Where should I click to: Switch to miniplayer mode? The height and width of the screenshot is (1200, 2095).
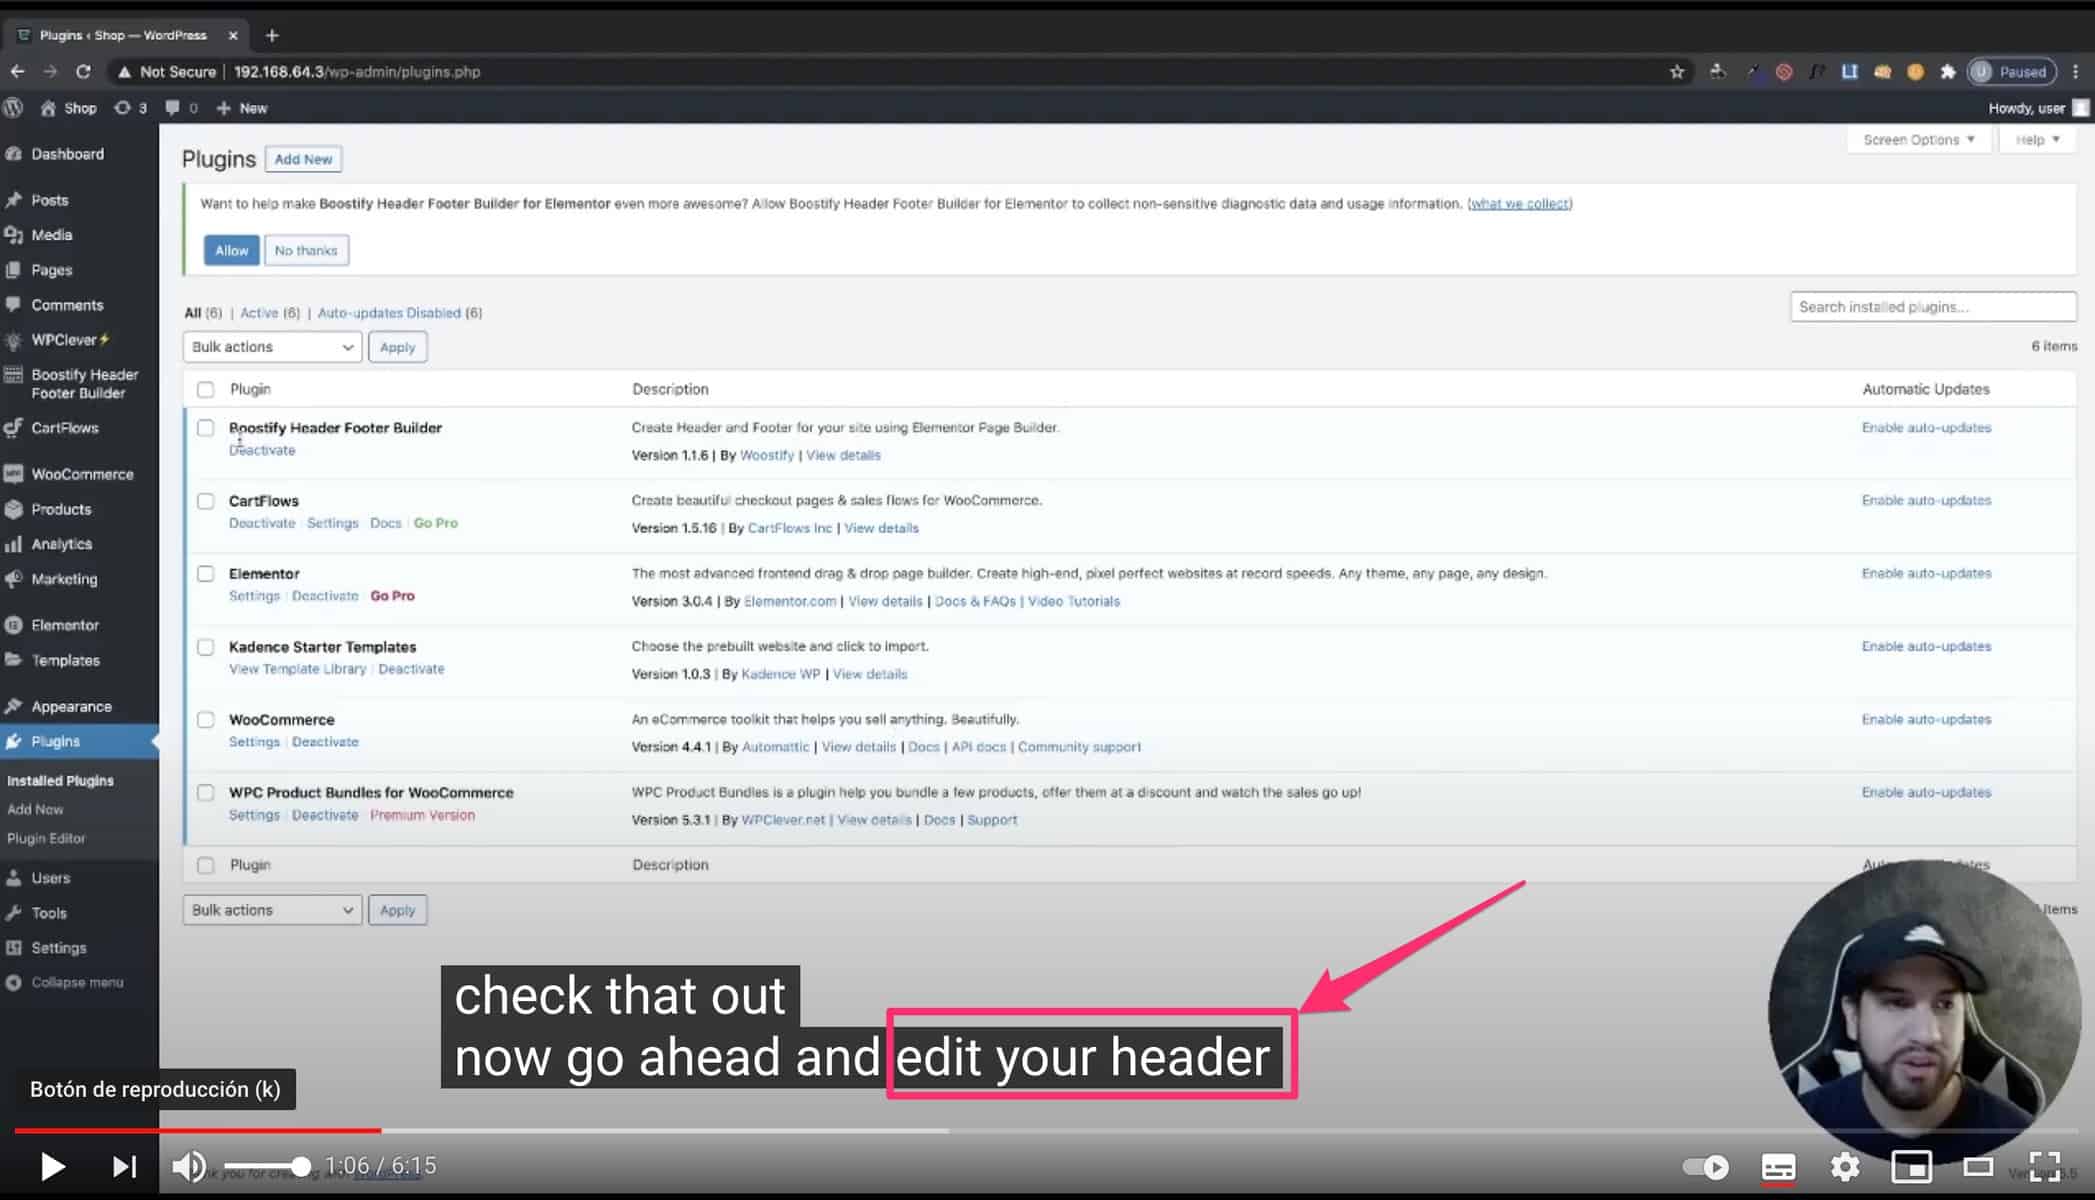[x=1911, y=1167]
